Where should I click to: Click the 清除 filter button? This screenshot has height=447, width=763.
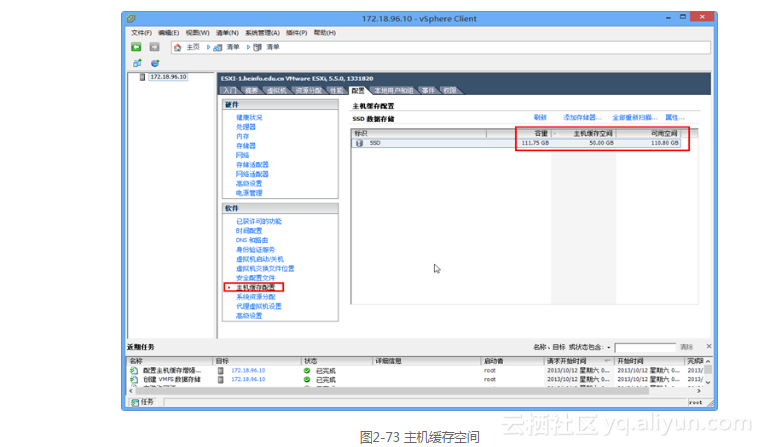(x=687, y=347)
